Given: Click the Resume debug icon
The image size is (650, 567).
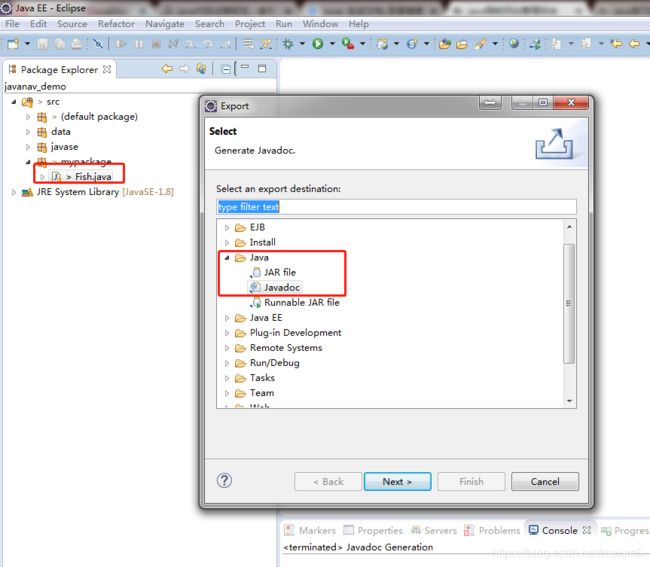Looking at the screenshot, I should pyautogui.click(x=121, y=44).
